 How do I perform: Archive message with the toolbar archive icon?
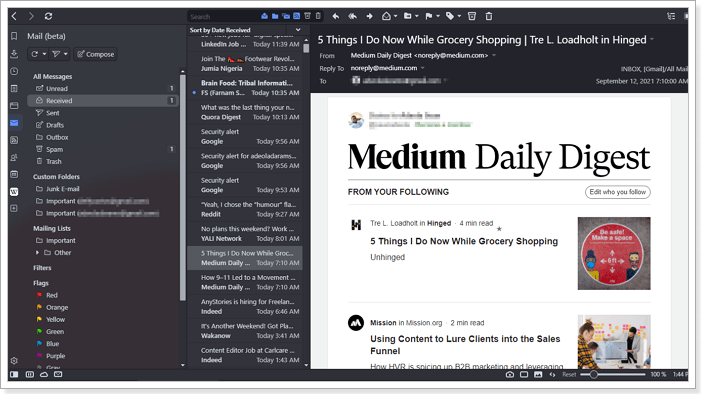pyautogui.click(x=472, y=16)
